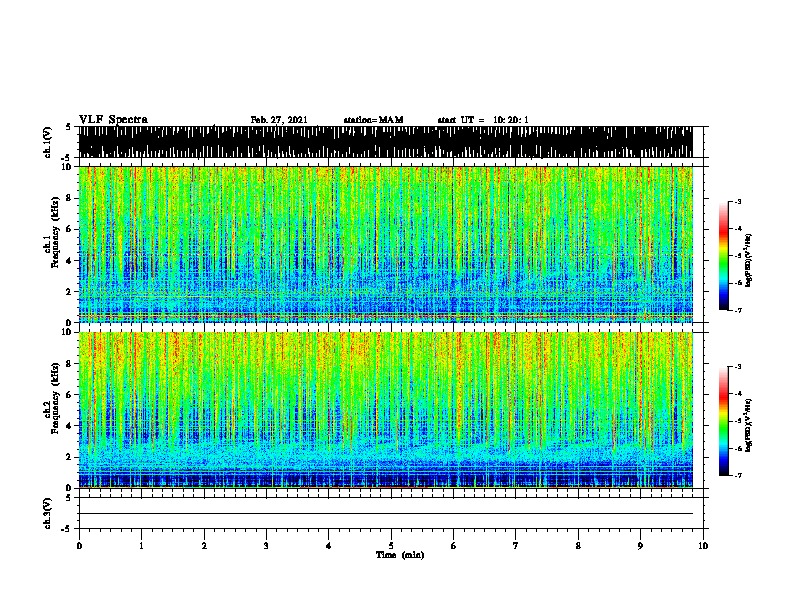Click the "-5" tick on ch.1(V) axis
This screenshot has height=612, width=792.
[x=67, y=158]
